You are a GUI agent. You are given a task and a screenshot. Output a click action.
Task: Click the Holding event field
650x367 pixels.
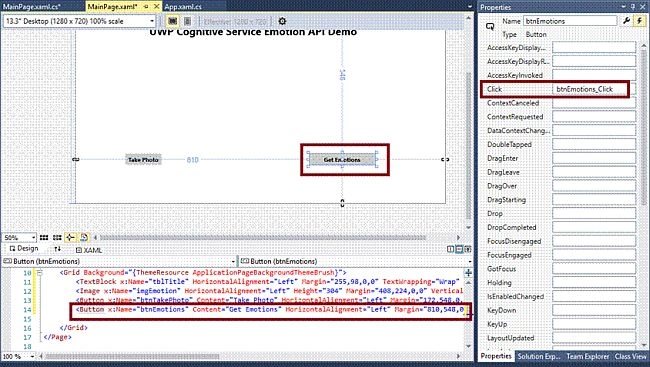pyautogui.click(x=594, y=283)
